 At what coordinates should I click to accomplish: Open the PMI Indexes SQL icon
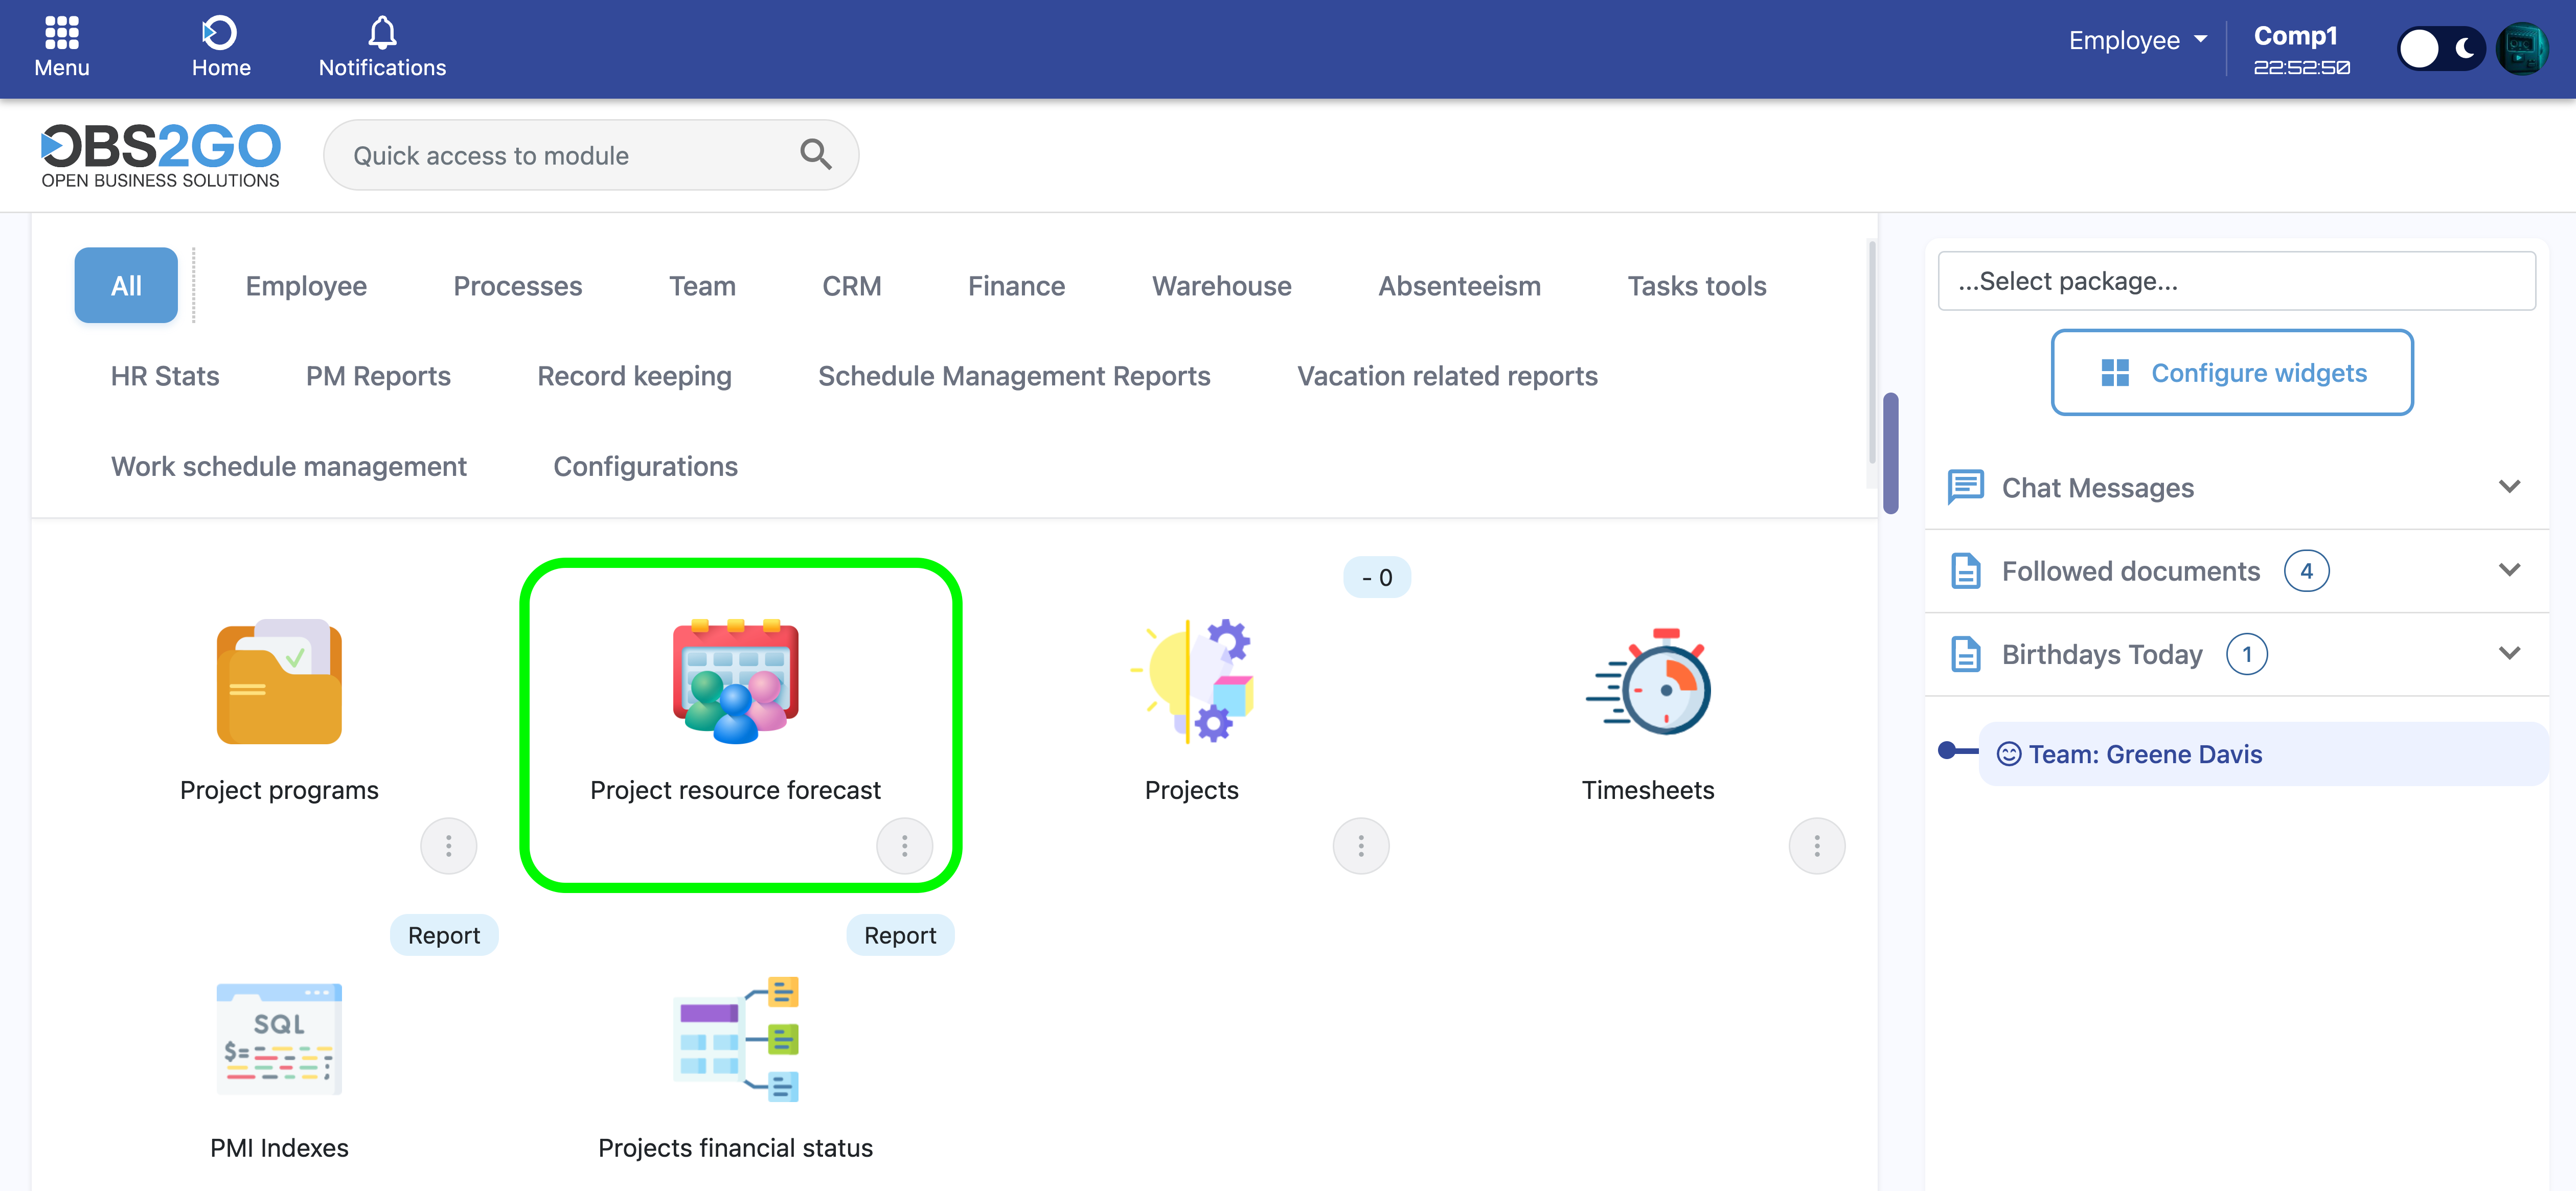279,1040
